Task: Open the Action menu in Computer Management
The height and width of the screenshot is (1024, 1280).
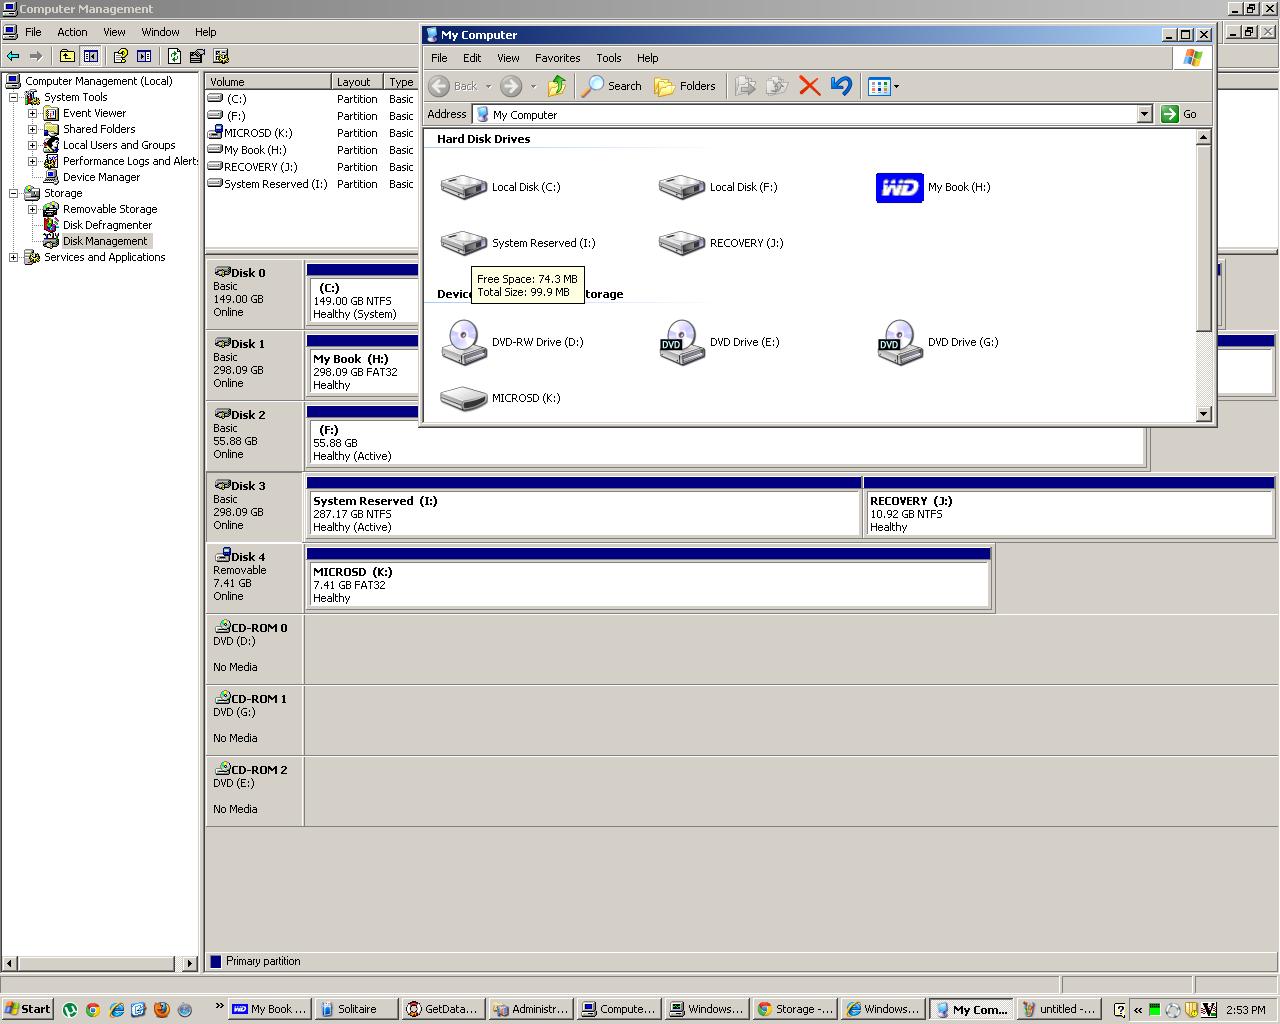Action: point(72,31)
